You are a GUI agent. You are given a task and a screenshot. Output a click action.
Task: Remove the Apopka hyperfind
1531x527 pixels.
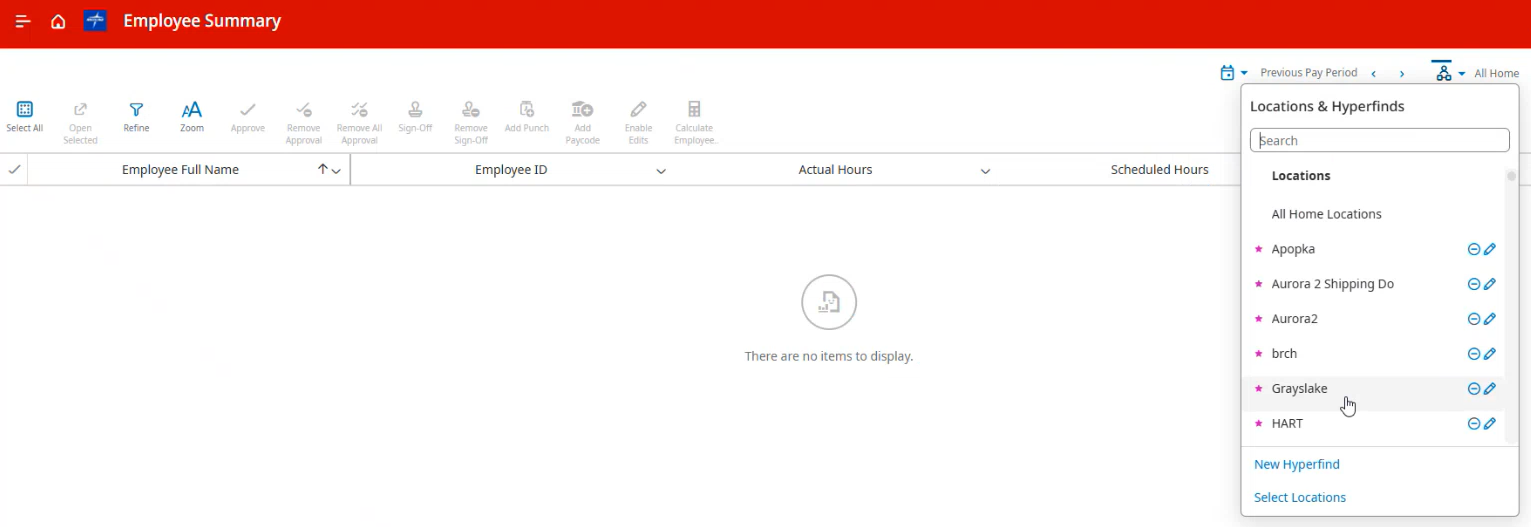[1473, 249]
